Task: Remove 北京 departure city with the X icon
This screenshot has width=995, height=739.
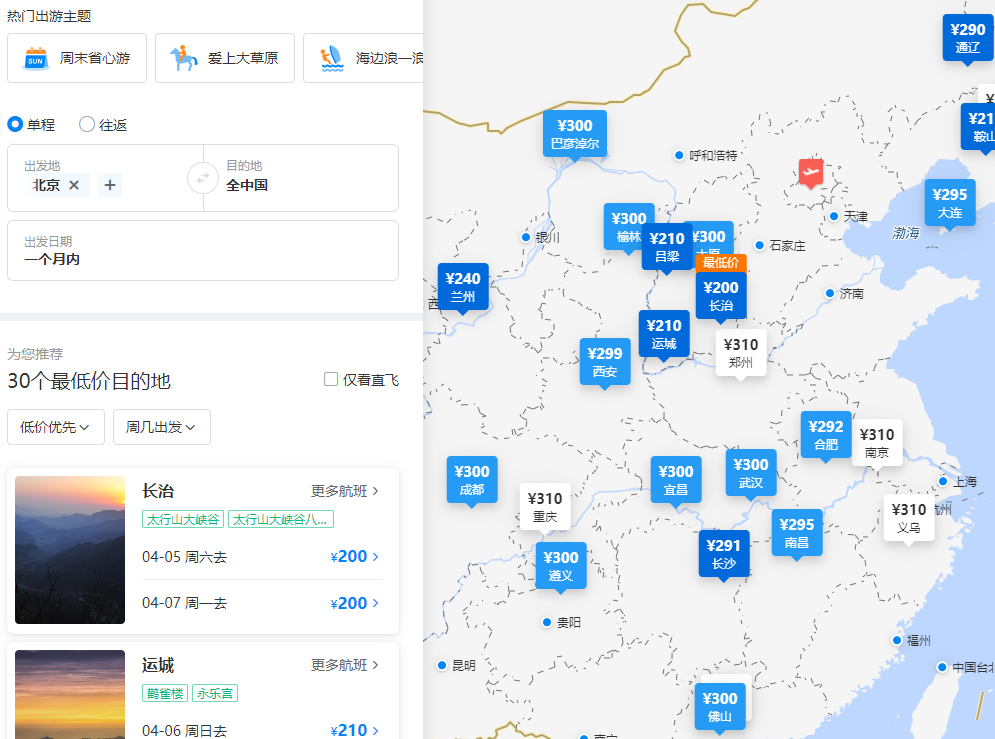Action: (74, 185)
